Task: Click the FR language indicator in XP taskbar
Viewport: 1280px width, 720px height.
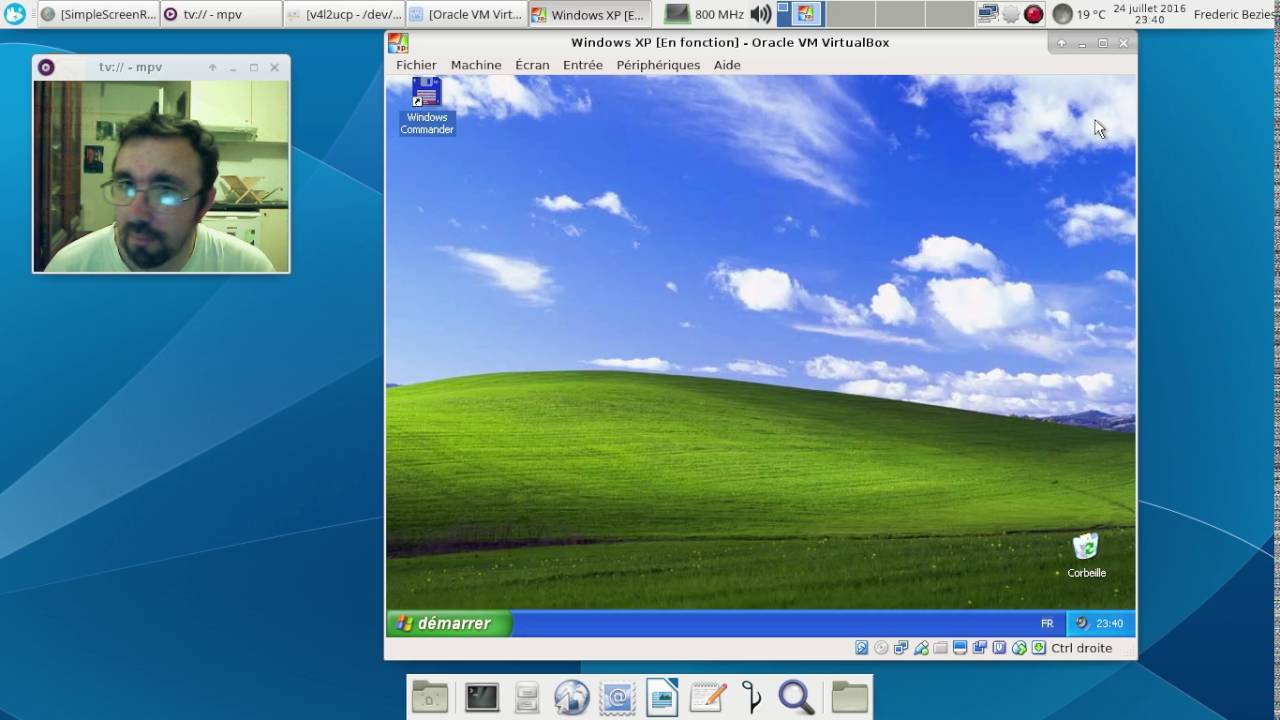Action: [x=1047, y=623]
